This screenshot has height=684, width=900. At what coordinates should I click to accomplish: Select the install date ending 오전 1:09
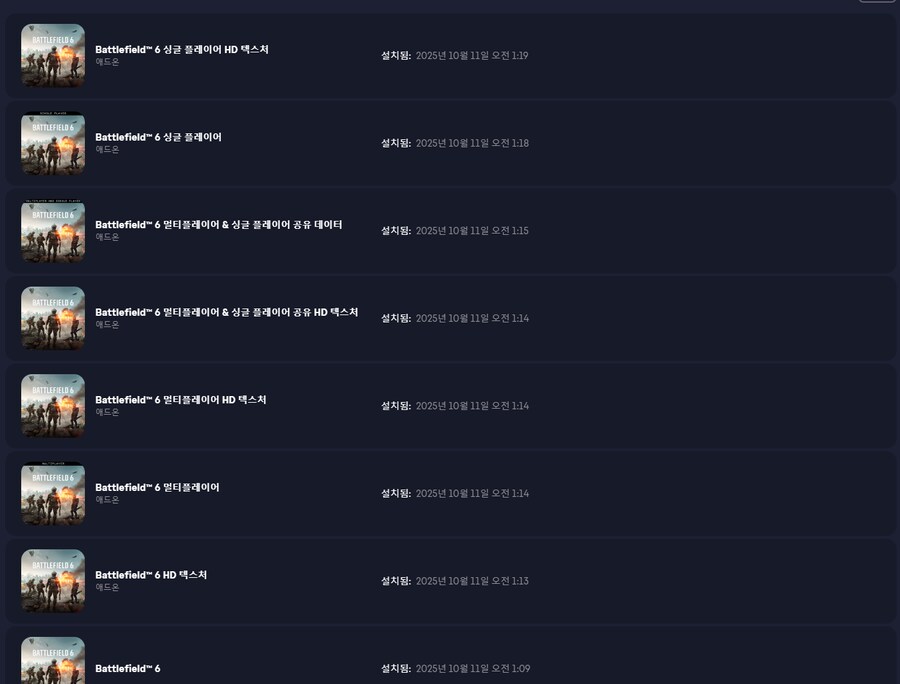pyautogui.click(x=471, y=668)
